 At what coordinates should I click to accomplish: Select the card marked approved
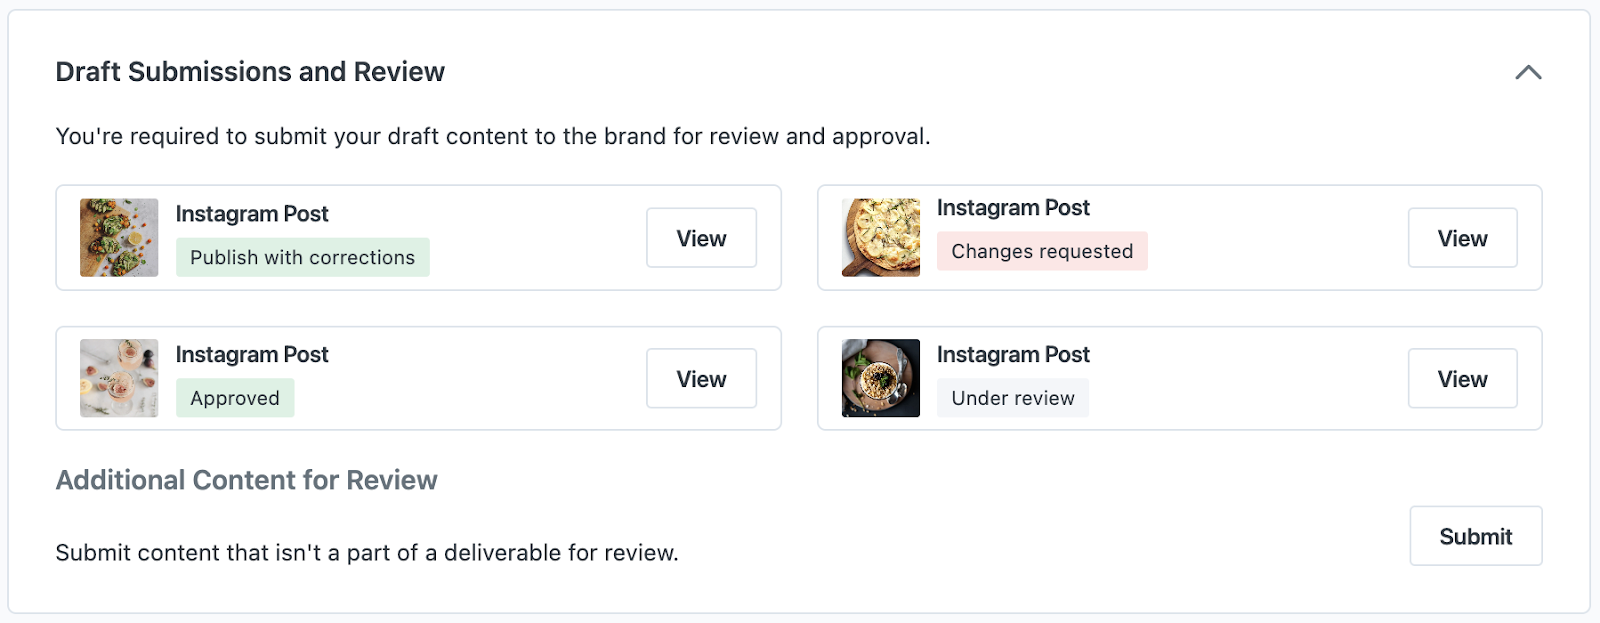pos(418,378)
